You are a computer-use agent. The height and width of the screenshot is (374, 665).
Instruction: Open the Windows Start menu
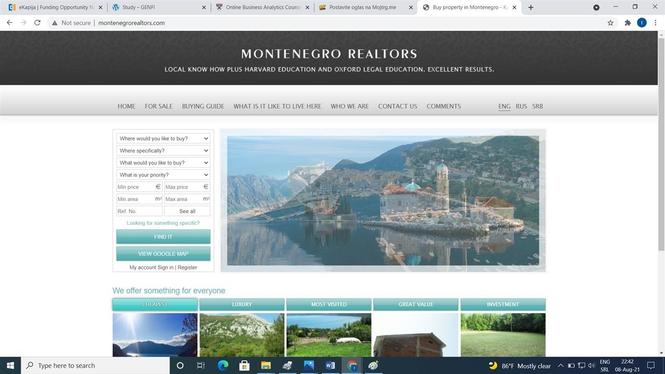pos(10,366)
